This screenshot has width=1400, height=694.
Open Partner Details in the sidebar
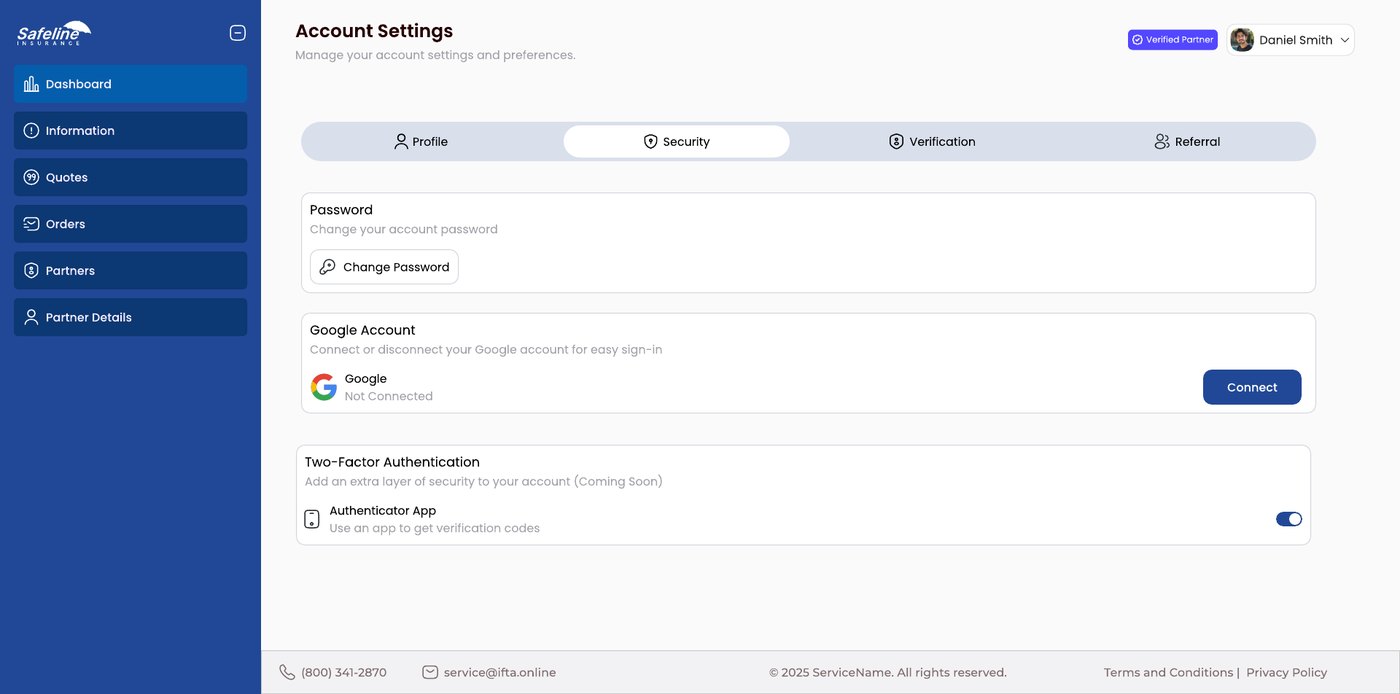[130, 317]
